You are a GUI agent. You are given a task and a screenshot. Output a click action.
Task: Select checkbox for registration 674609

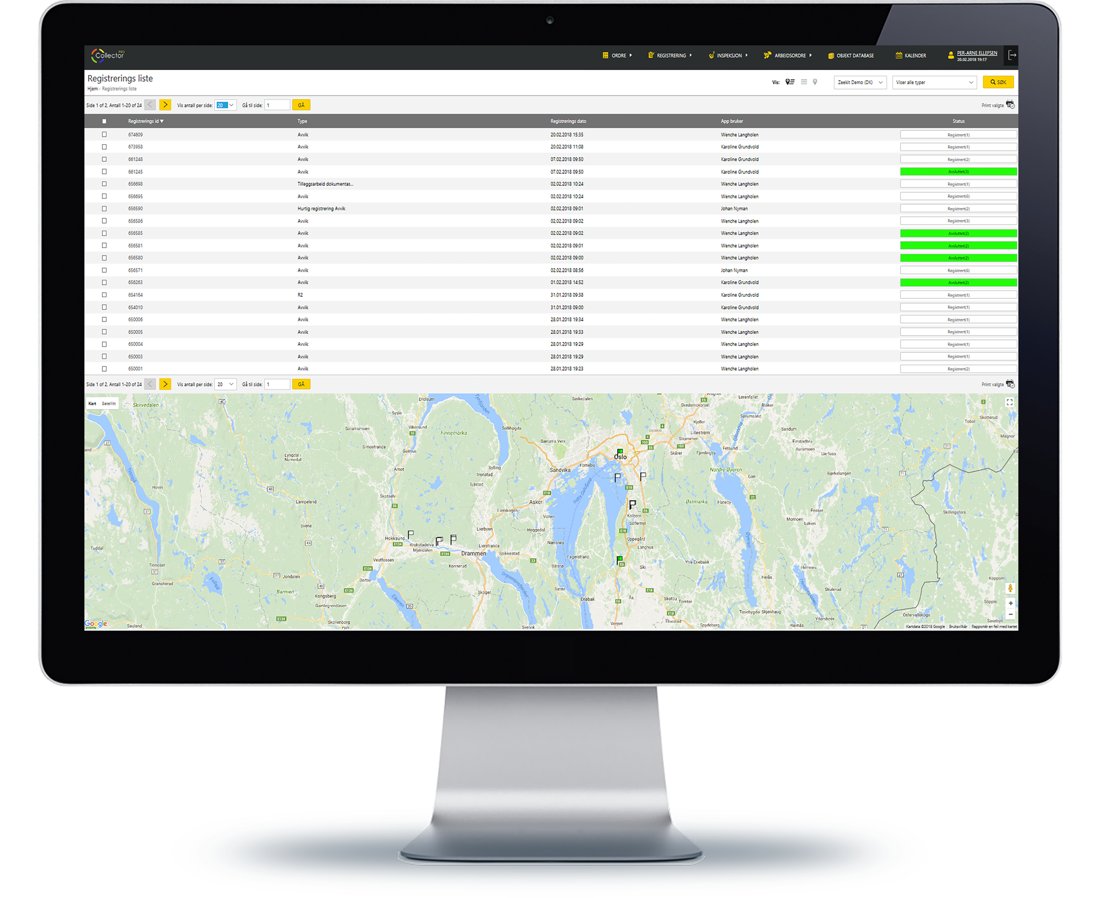click(104, 134)
